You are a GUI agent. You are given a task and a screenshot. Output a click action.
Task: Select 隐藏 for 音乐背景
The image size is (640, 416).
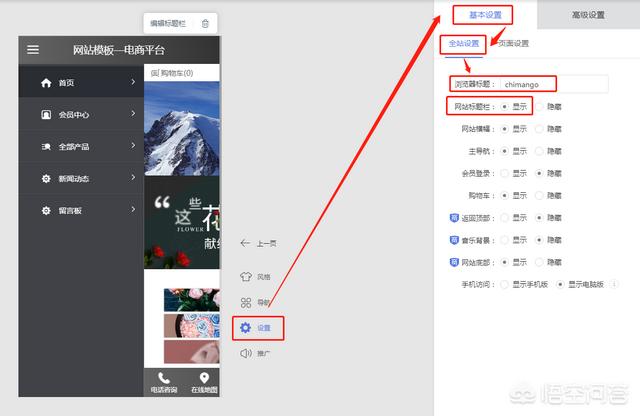pos(539,240)
